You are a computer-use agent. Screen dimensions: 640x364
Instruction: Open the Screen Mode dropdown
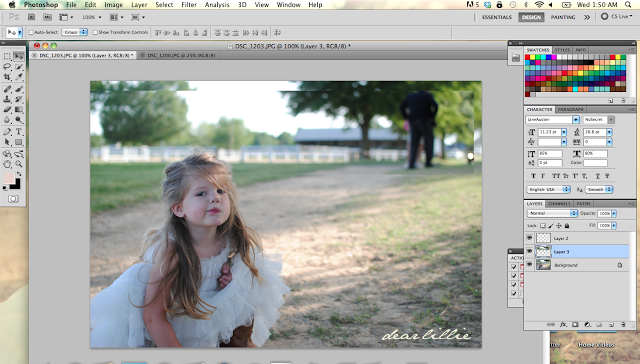tap(138, 17)
